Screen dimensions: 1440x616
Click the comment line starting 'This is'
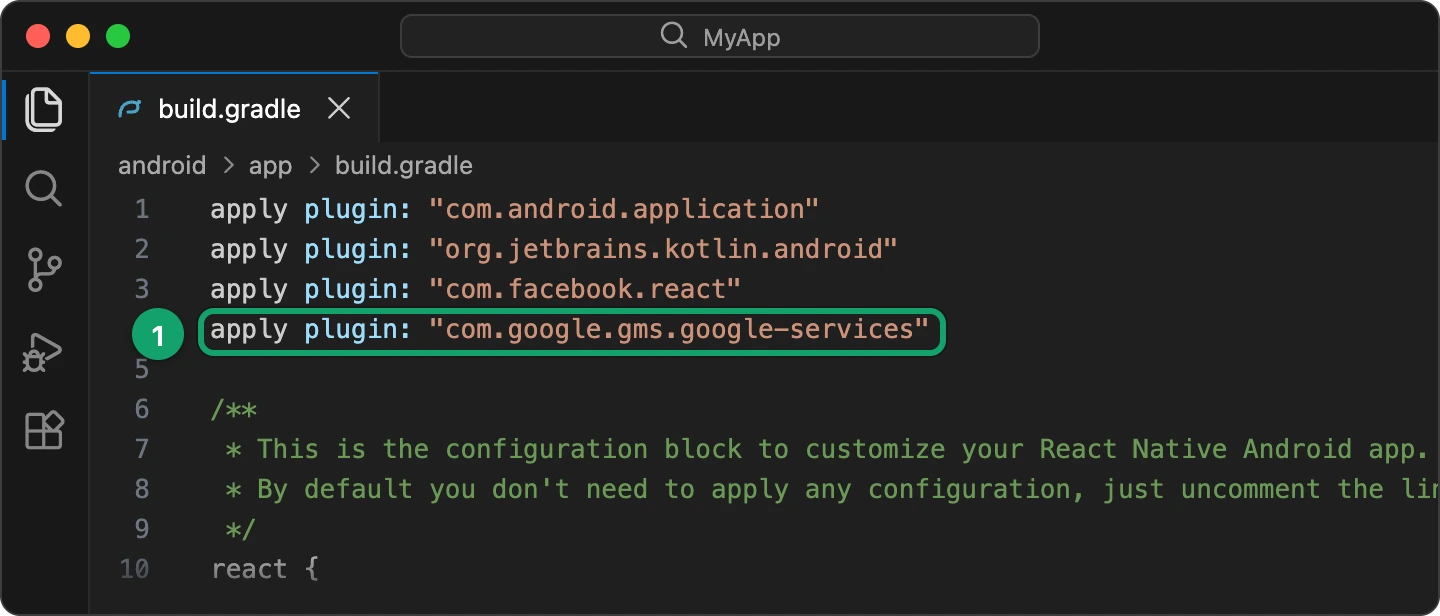click(x=827, y=449)
